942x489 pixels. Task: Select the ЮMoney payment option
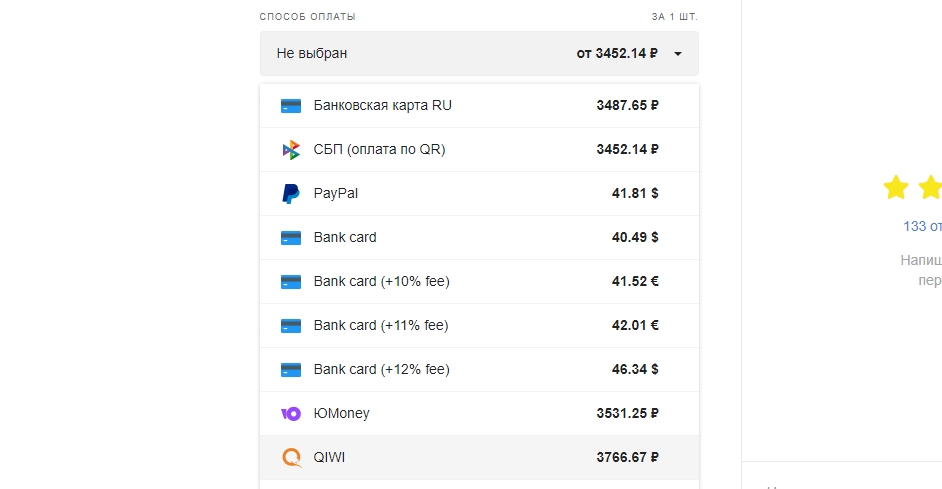coord(341,414)
